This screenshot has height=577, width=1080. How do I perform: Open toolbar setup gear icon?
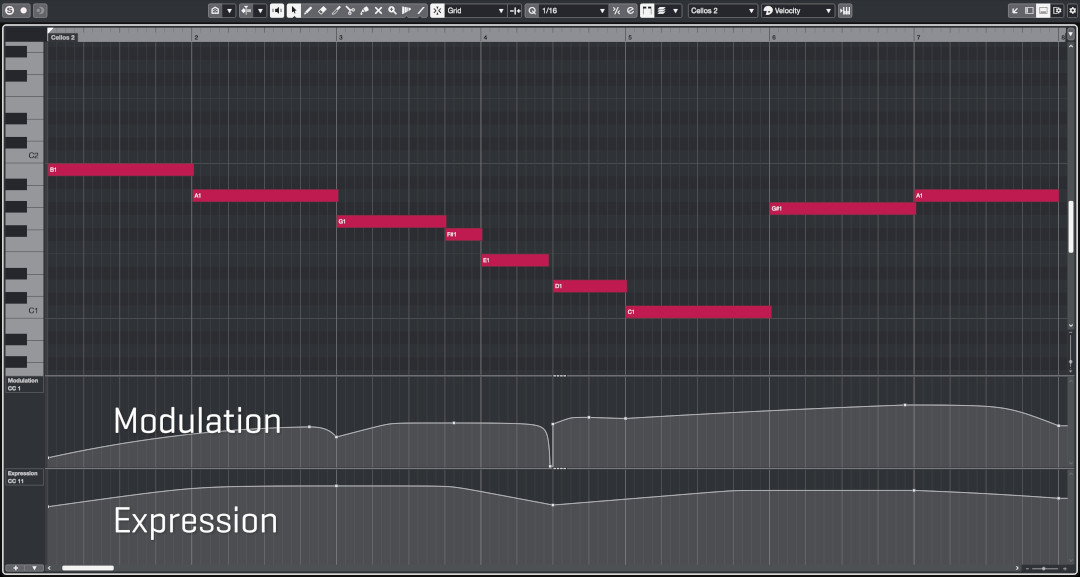point(1070,11)
